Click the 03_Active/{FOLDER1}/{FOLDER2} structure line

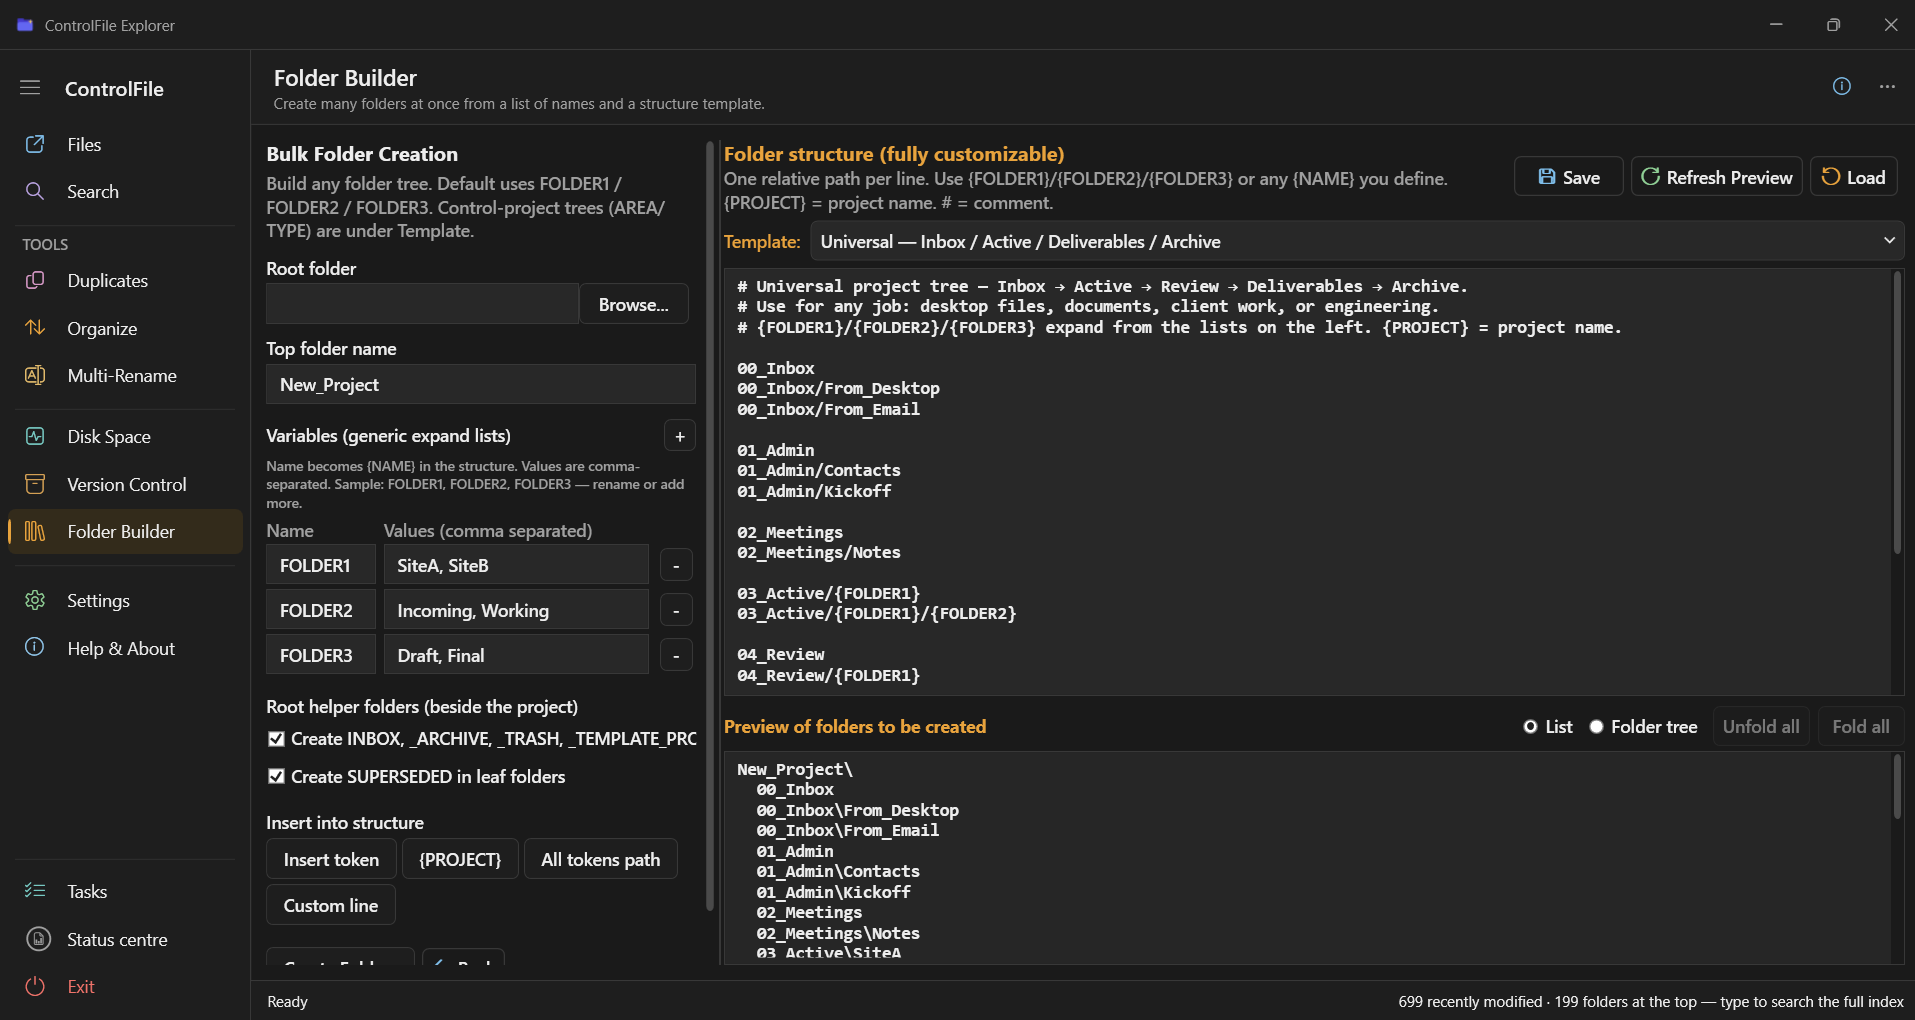click(876, 614)
